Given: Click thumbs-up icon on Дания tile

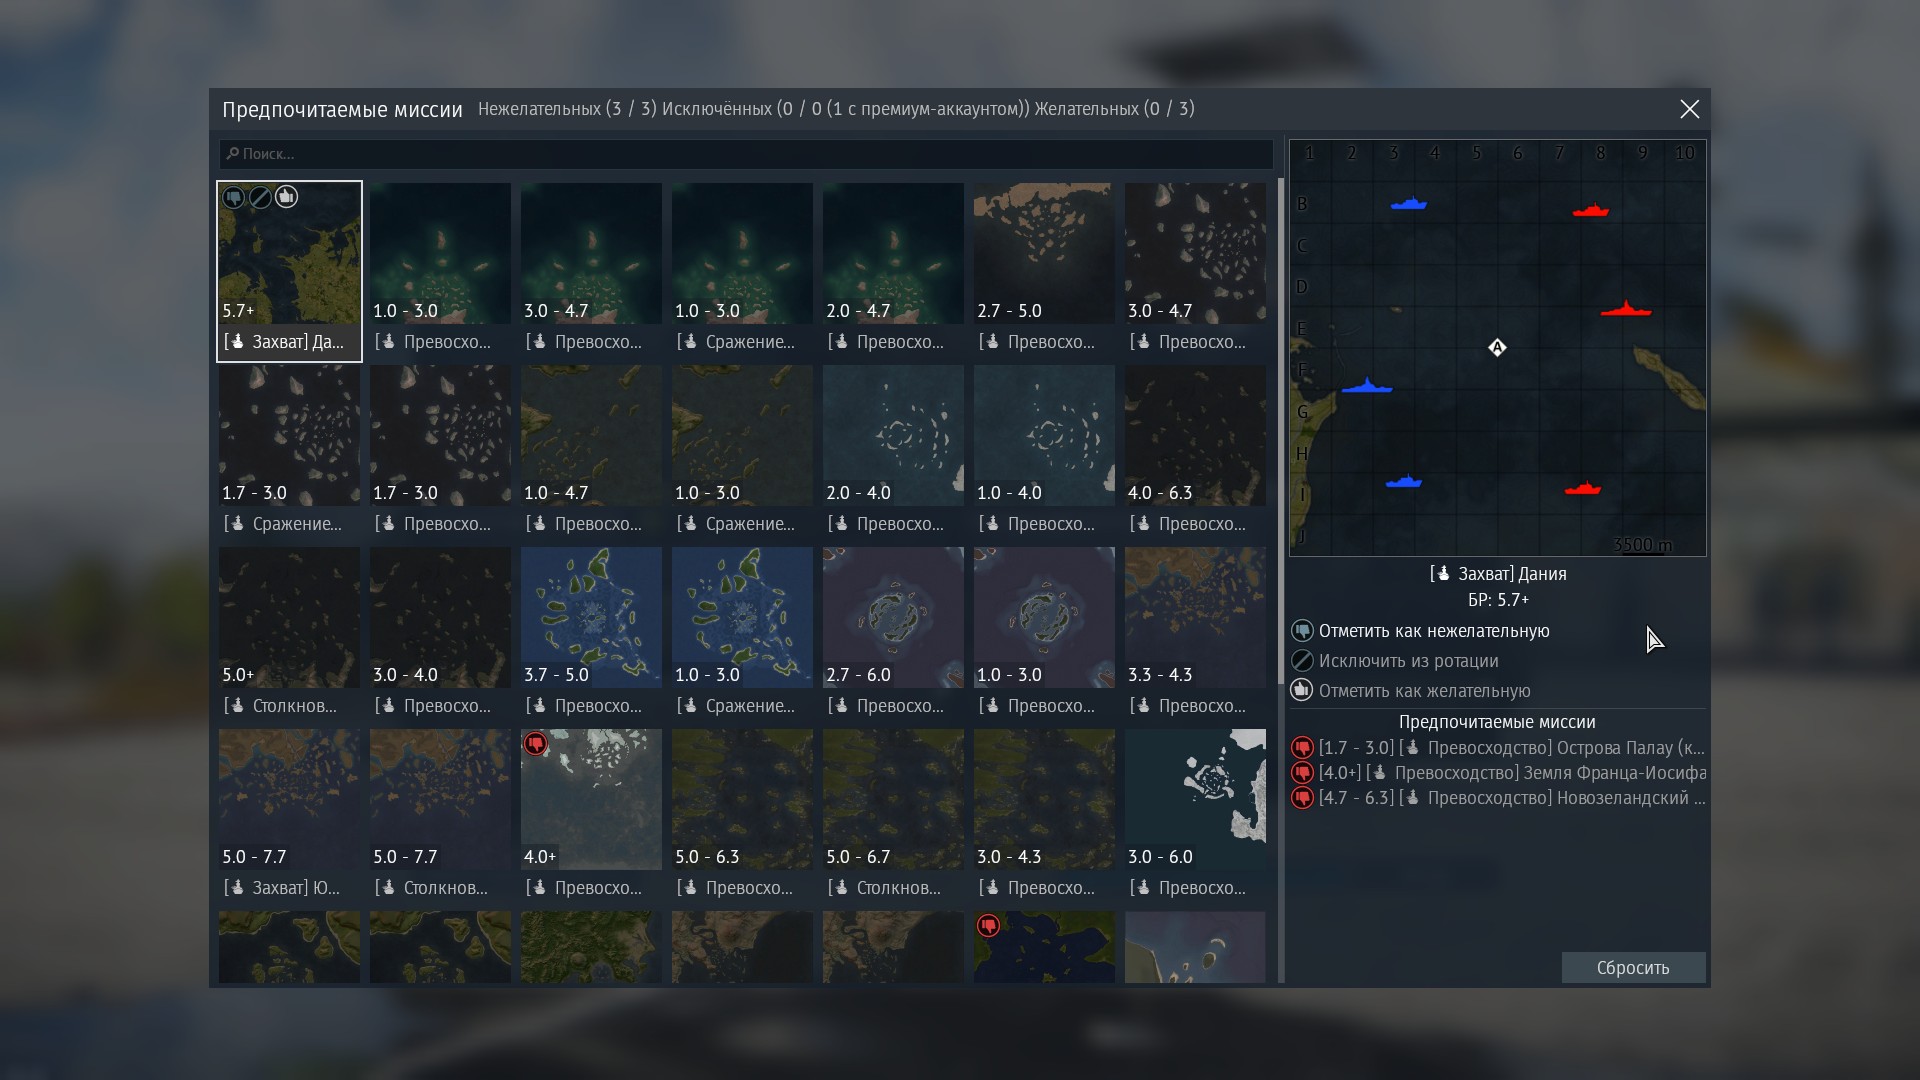Looking at the screenshot, I should point(286,197).
